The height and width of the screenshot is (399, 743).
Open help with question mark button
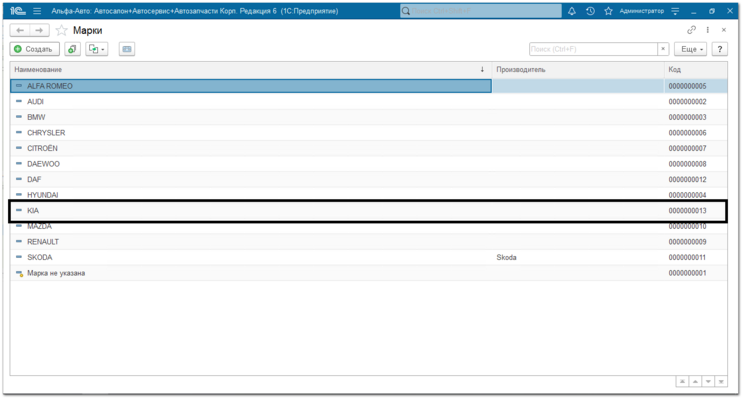pyautogui.click(x=719, y=49)
